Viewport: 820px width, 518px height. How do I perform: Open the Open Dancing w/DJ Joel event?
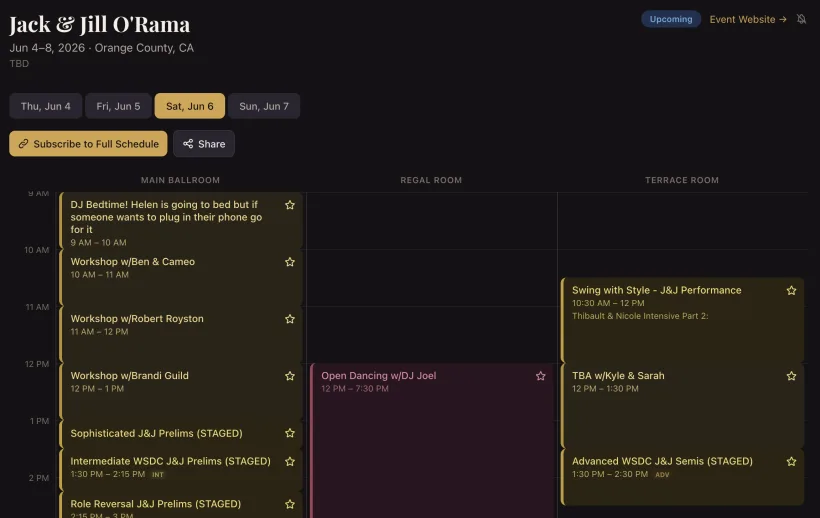(432, 441)
